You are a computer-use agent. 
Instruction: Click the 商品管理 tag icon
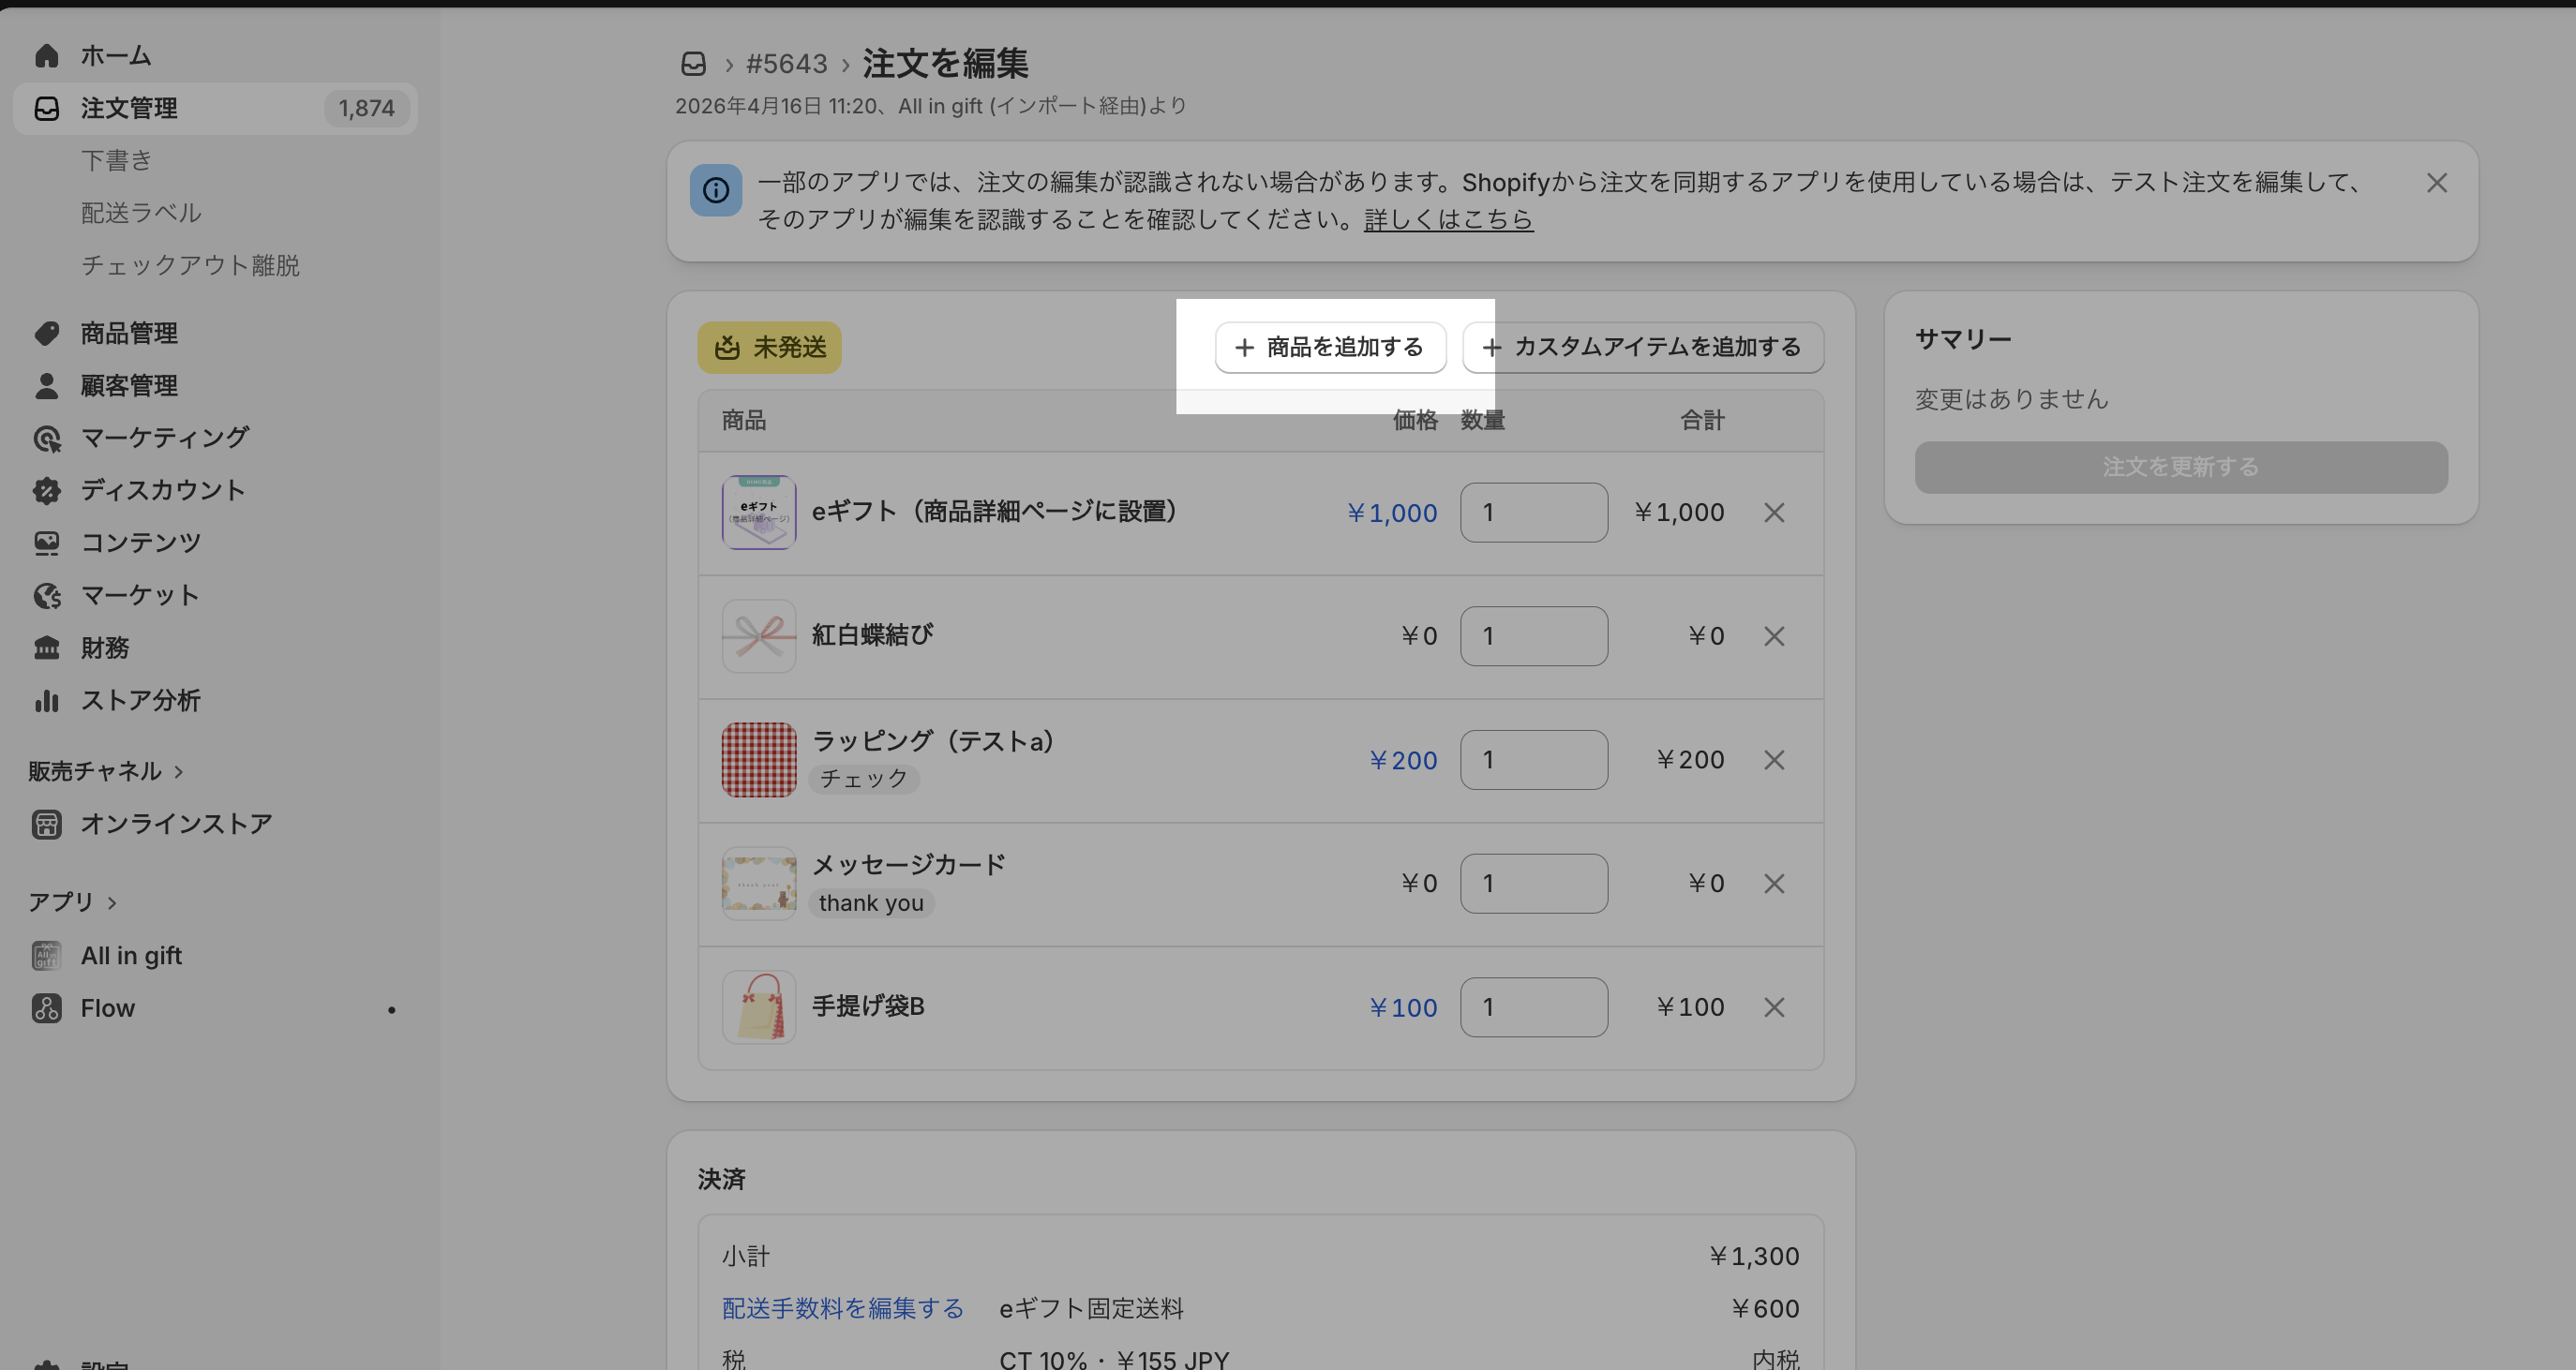pos(46,333)
